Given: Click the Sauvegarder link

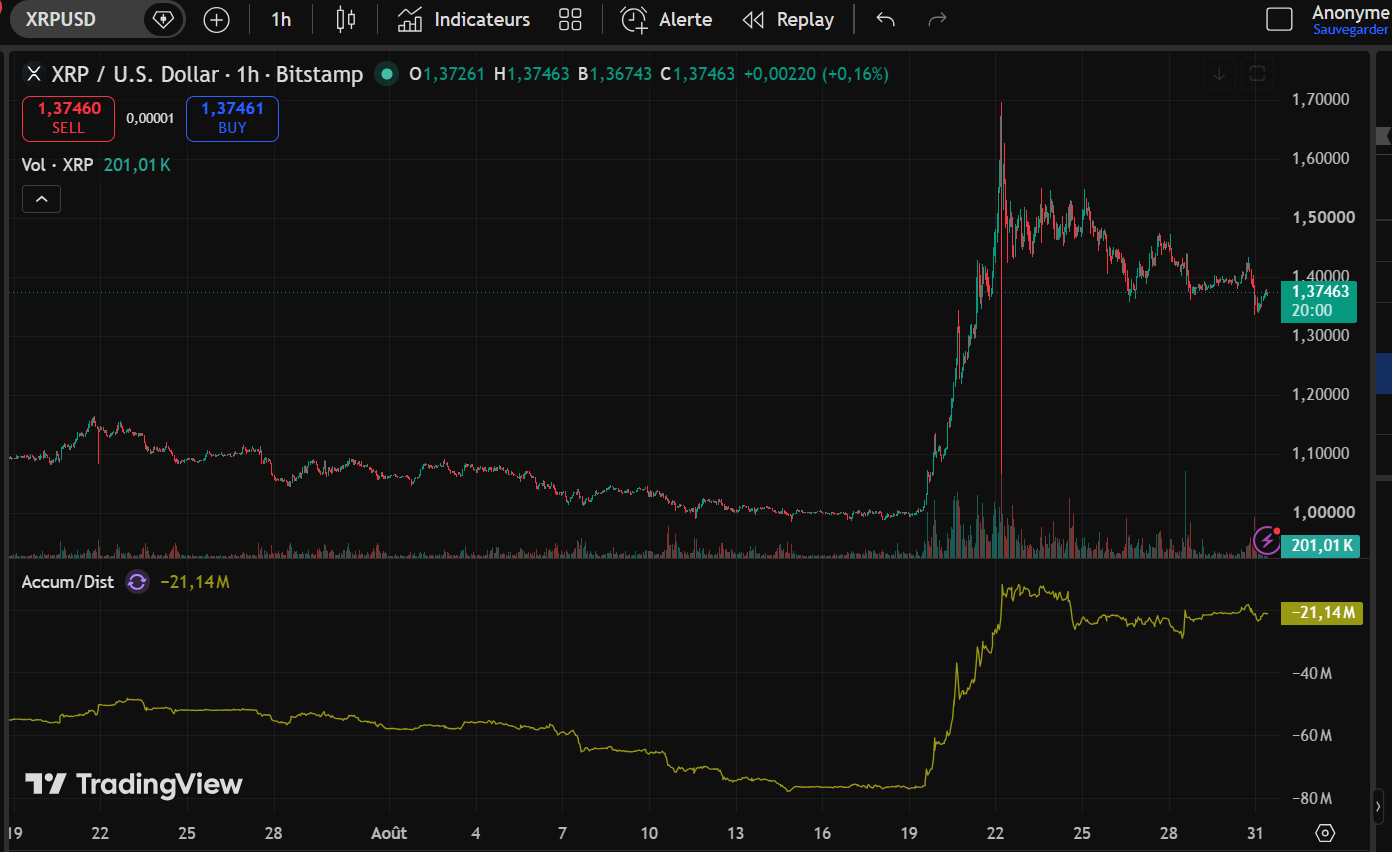Looking at the screenshot, I should tap(1351, 30).
